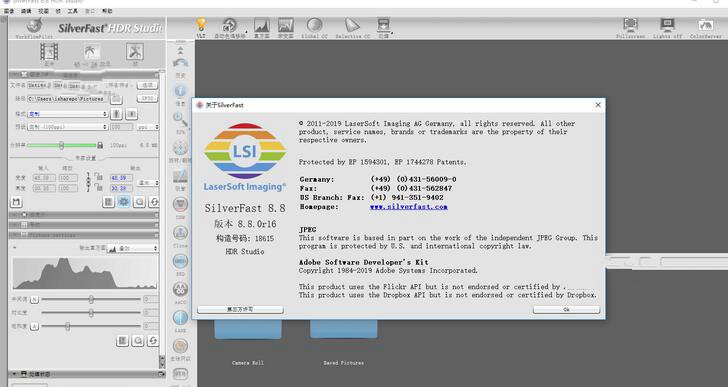This screenshot has width=728, height=387.
Task: Open the ppi unit dropdown
Action: 148,127
